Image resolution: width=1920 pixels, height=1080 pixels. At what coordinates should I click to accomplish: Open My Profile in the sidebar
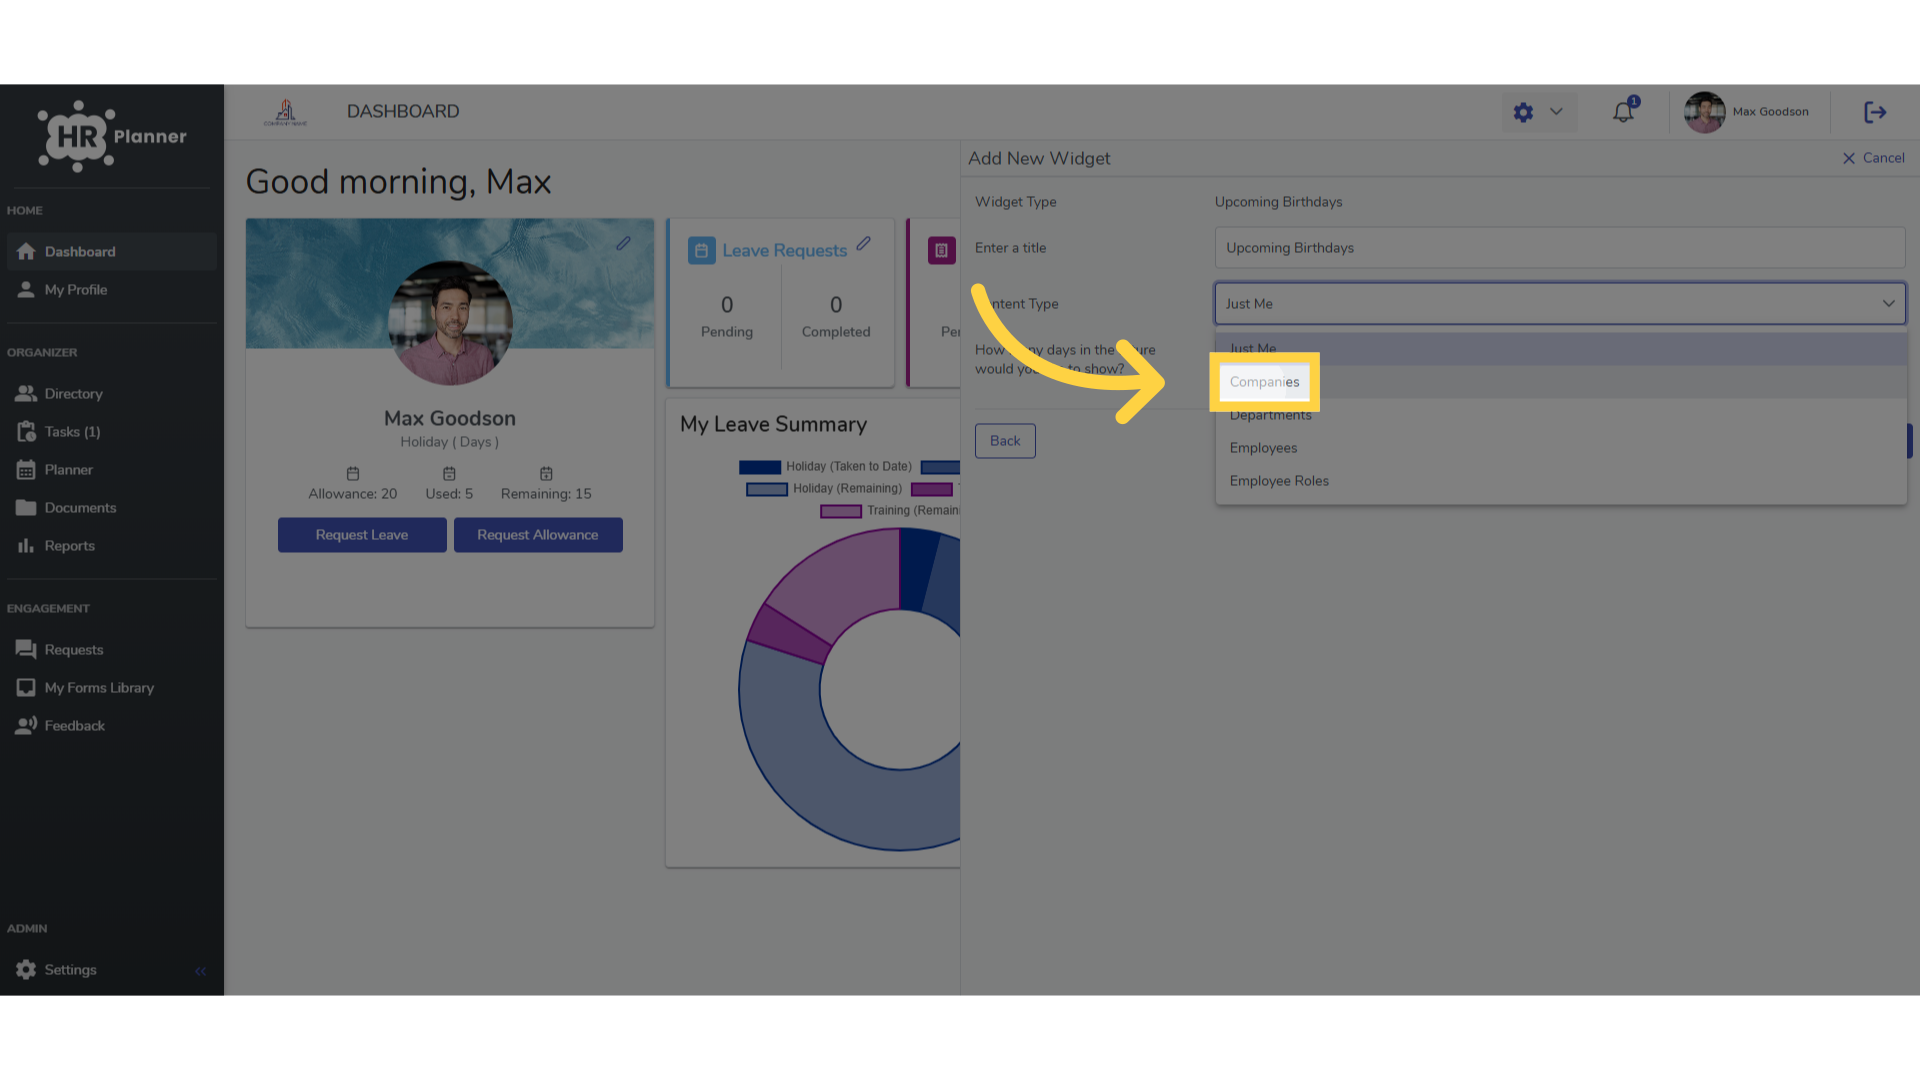(x=112, y=290)
